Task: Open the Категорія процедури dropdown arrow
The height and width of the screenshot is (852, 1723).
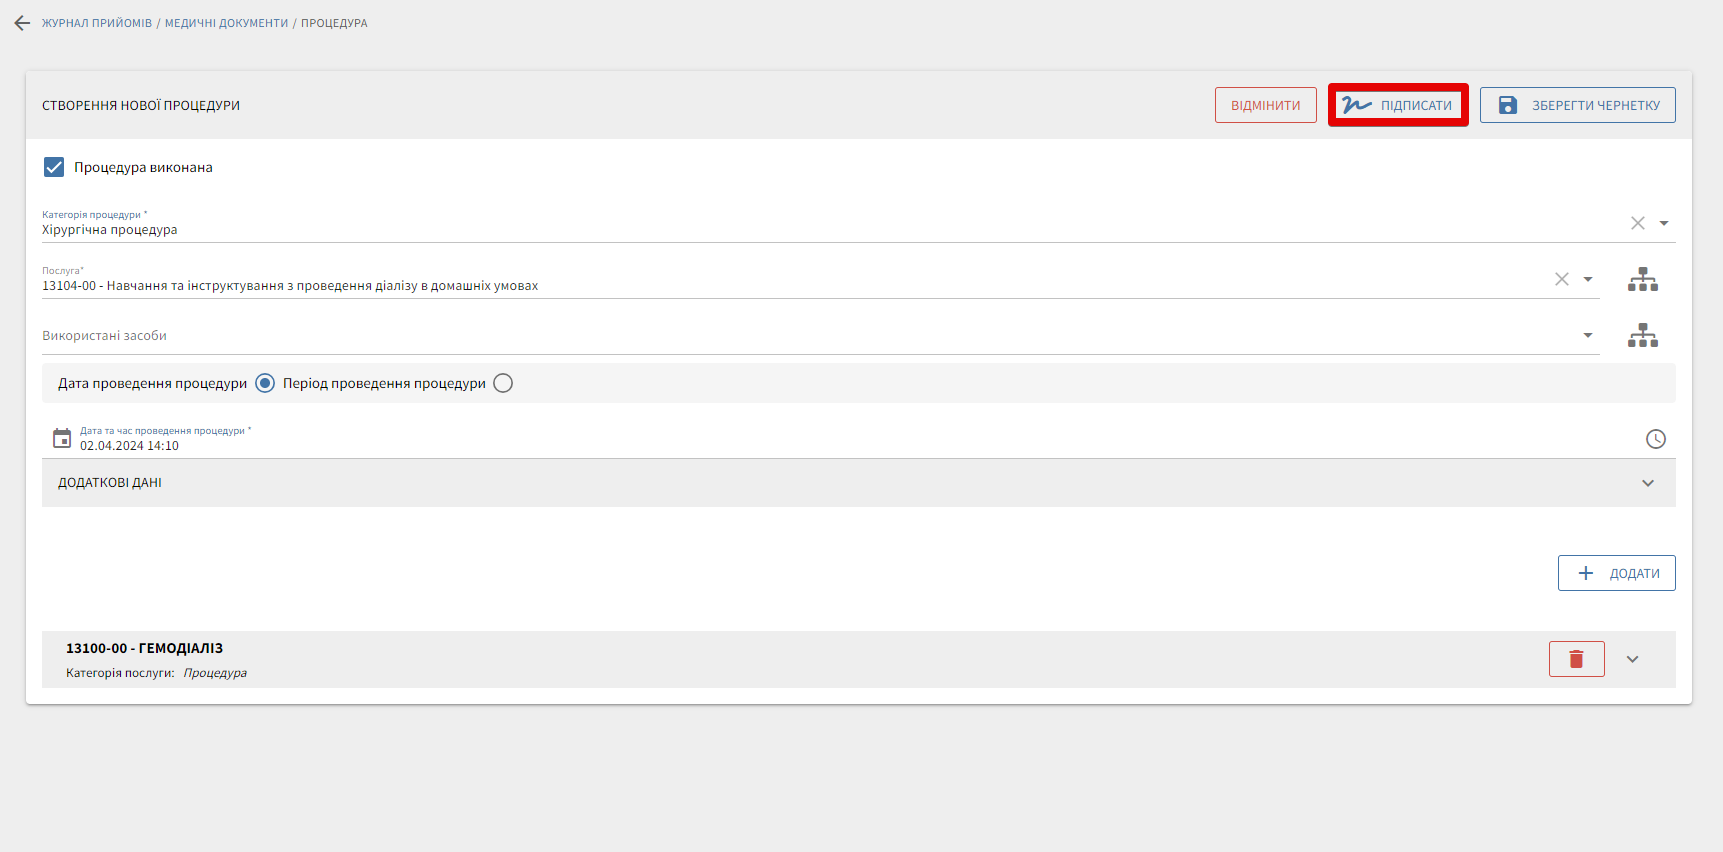Action: pyautogui.click(x=1664, y=223)
